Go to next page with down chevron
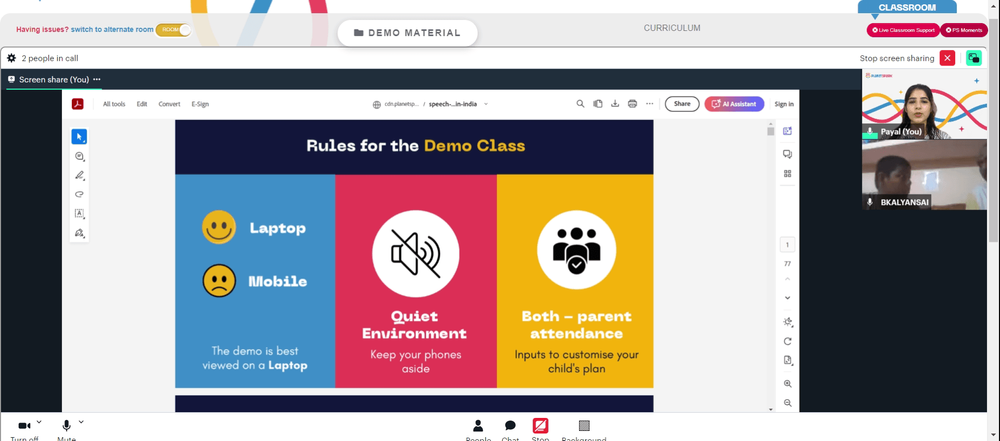 787,297
